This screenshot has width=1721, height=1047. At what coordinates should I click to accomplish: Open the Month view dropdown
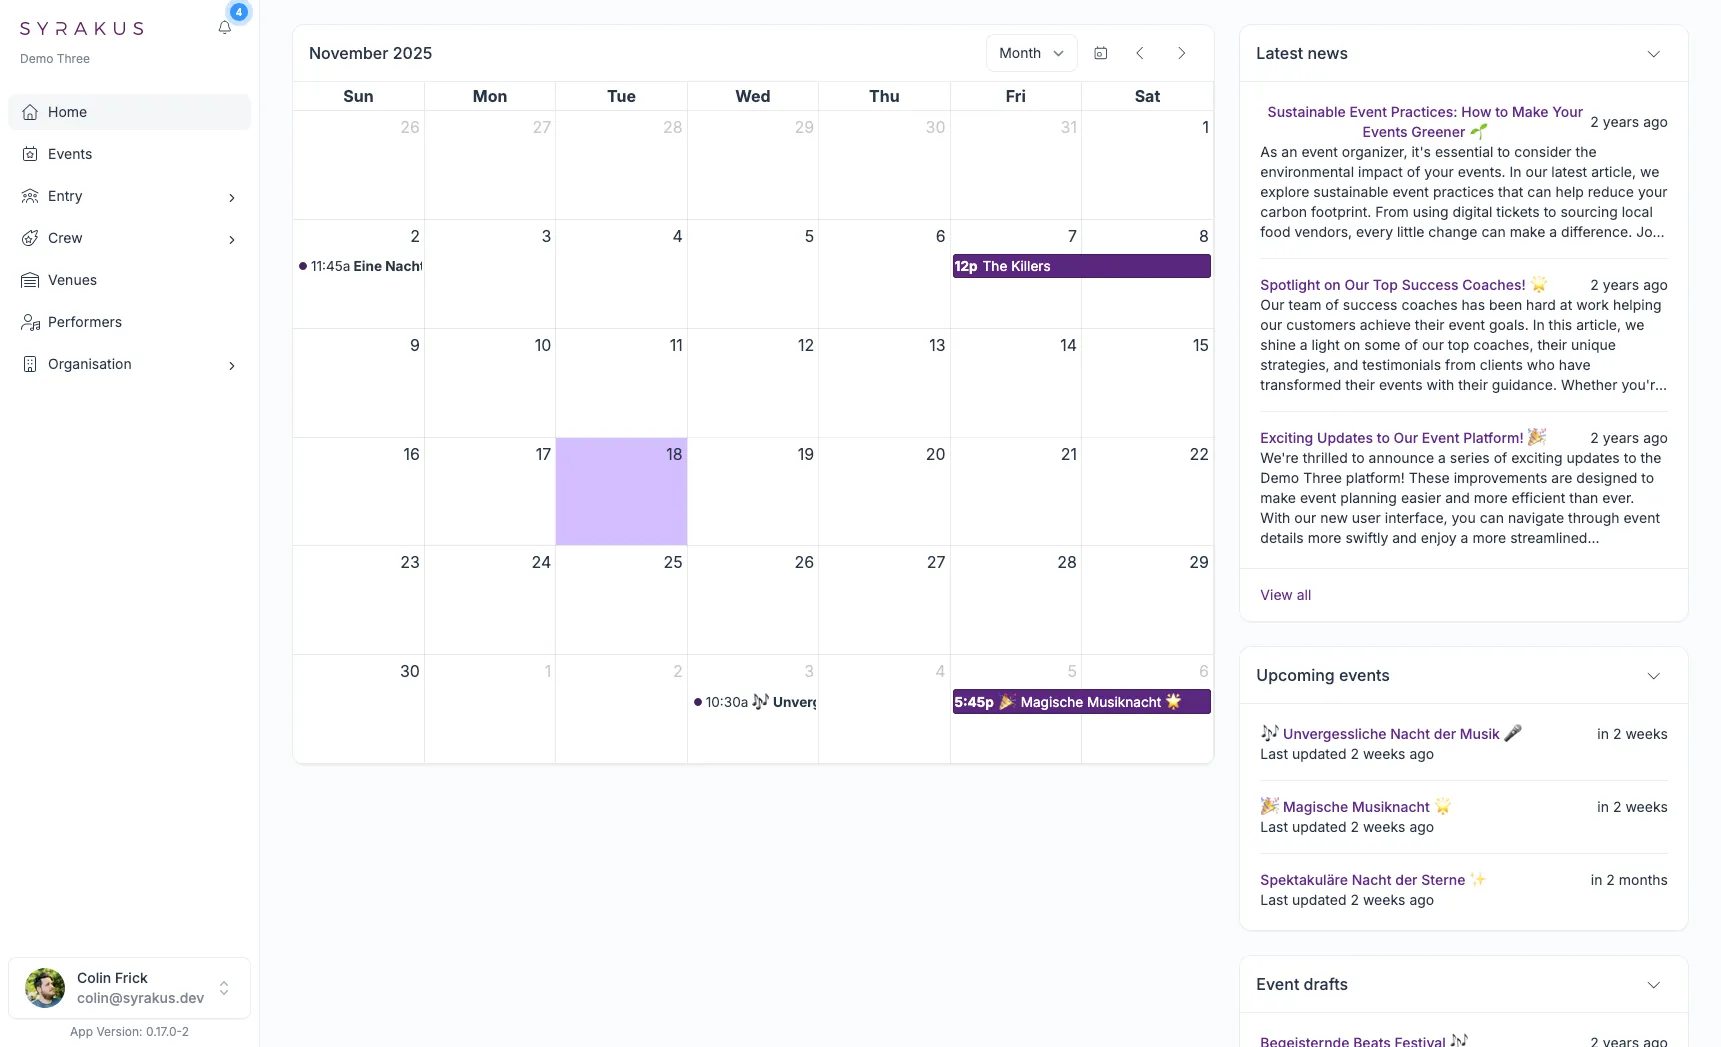coord(1031,53)
